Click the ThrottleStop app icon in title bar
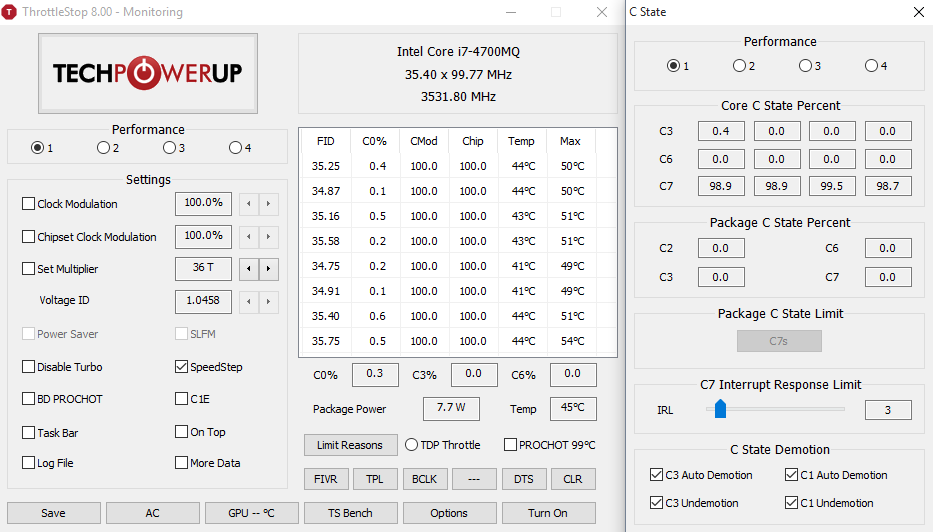Screen dimensions: 933x532 [9, 12]
